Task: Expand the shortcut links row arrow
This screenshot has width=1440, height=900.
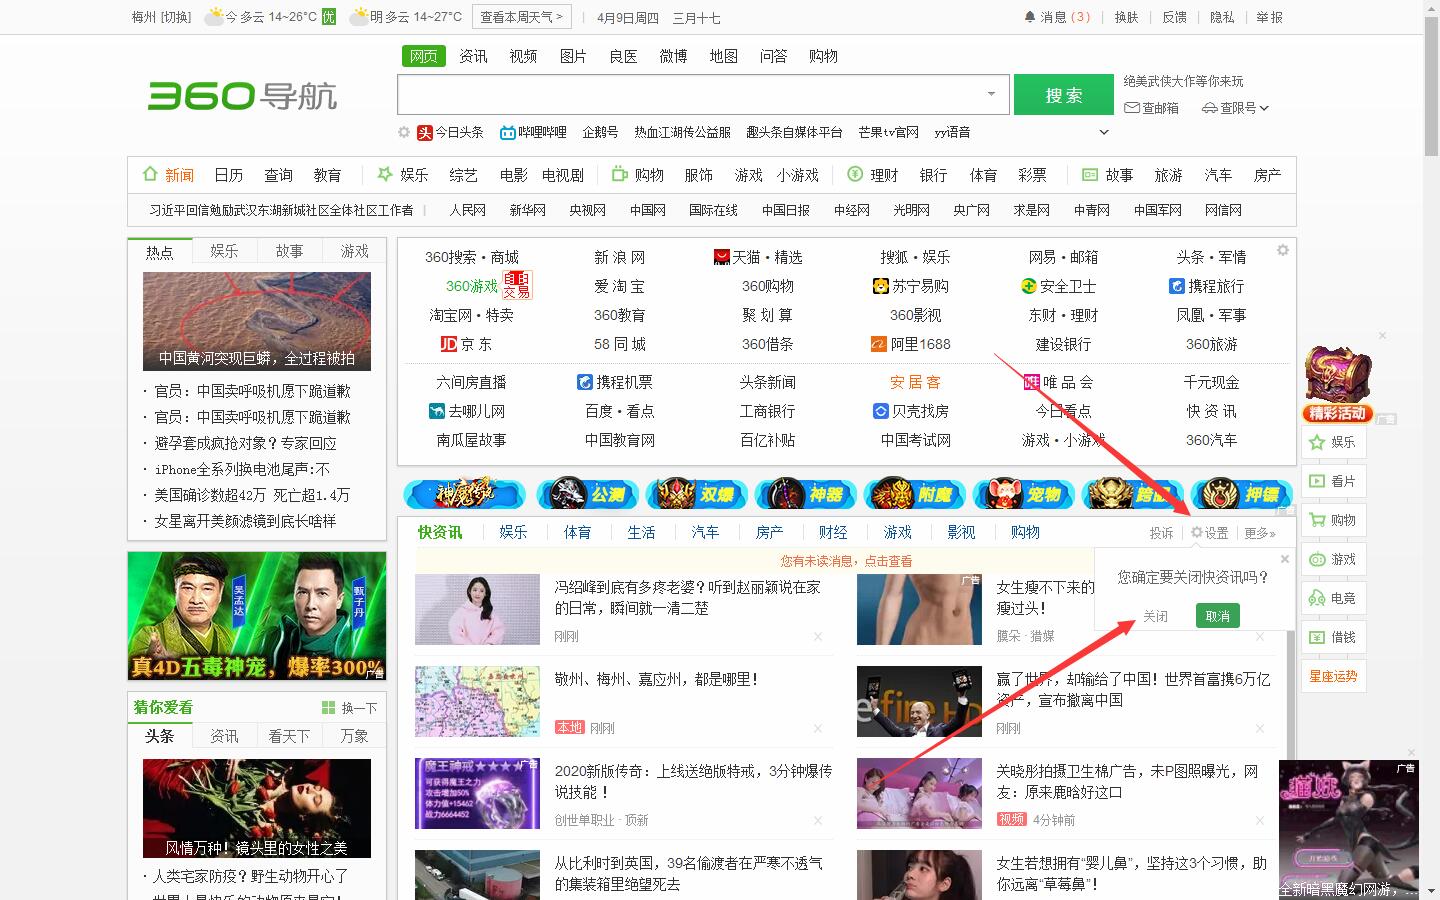Action: [1104, 132]
